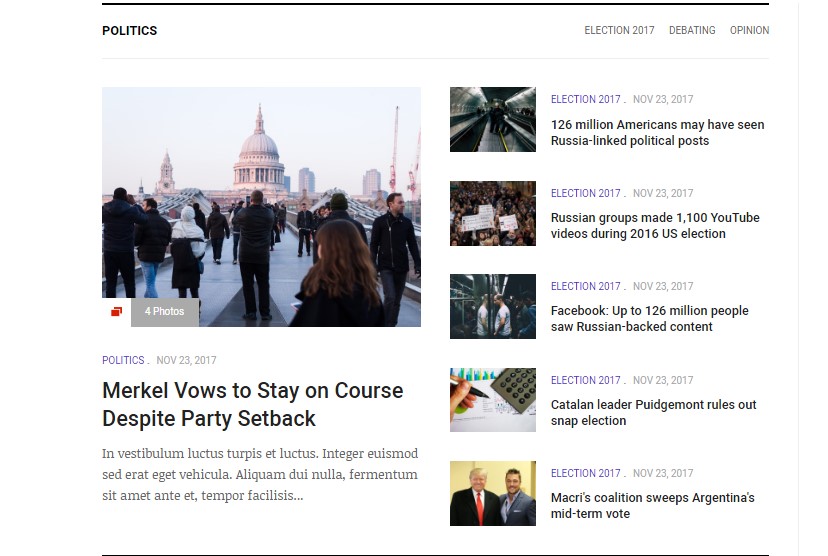The height and width of the screenshot is (556, 828).
Task: Click the date beside 126 million Americans article
Action: pos(663,99)
